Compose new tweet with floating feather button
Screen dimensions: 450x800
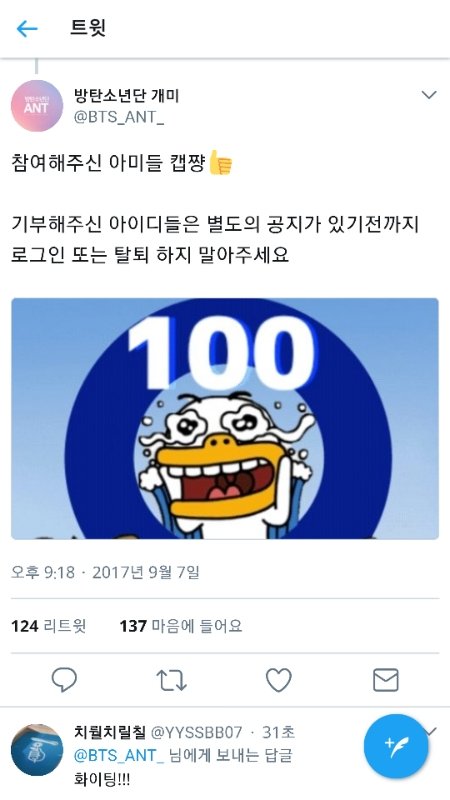click(396, 746)
